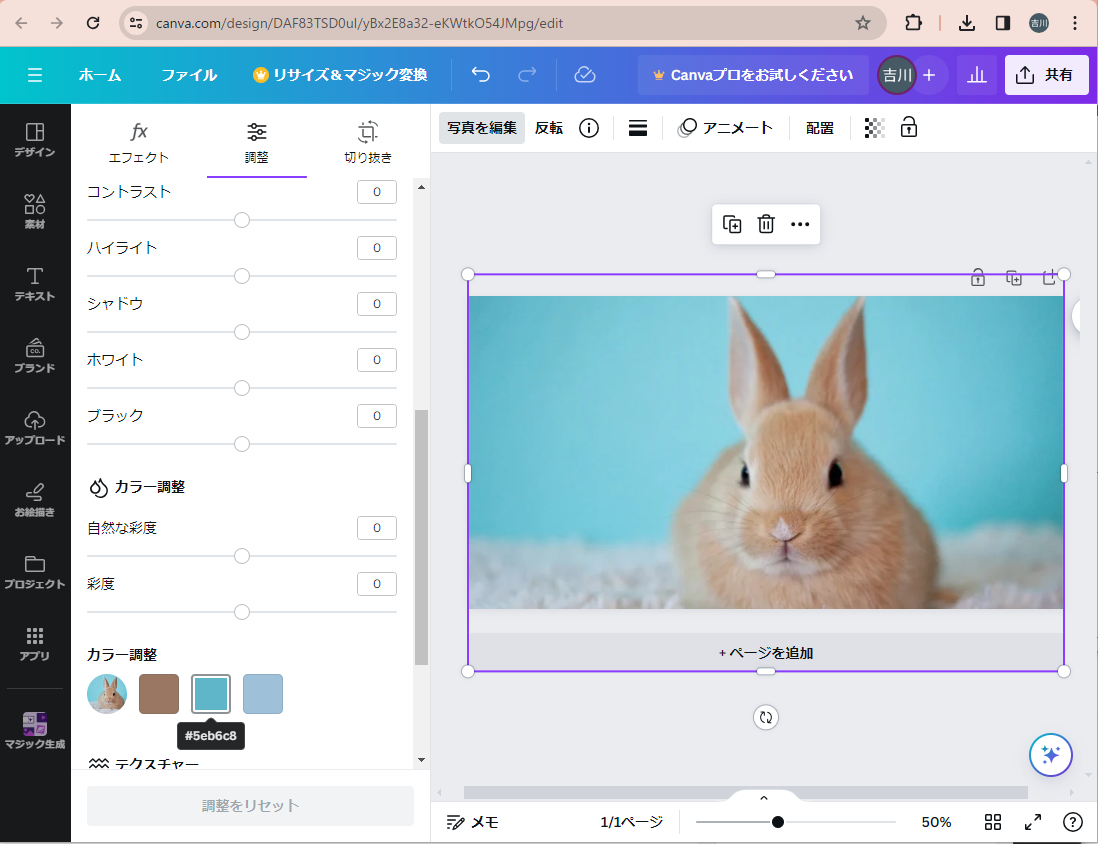Screen dimensions: 1098x844
Task: Switch to the エフェクト tab
Action: click(139, 142)
